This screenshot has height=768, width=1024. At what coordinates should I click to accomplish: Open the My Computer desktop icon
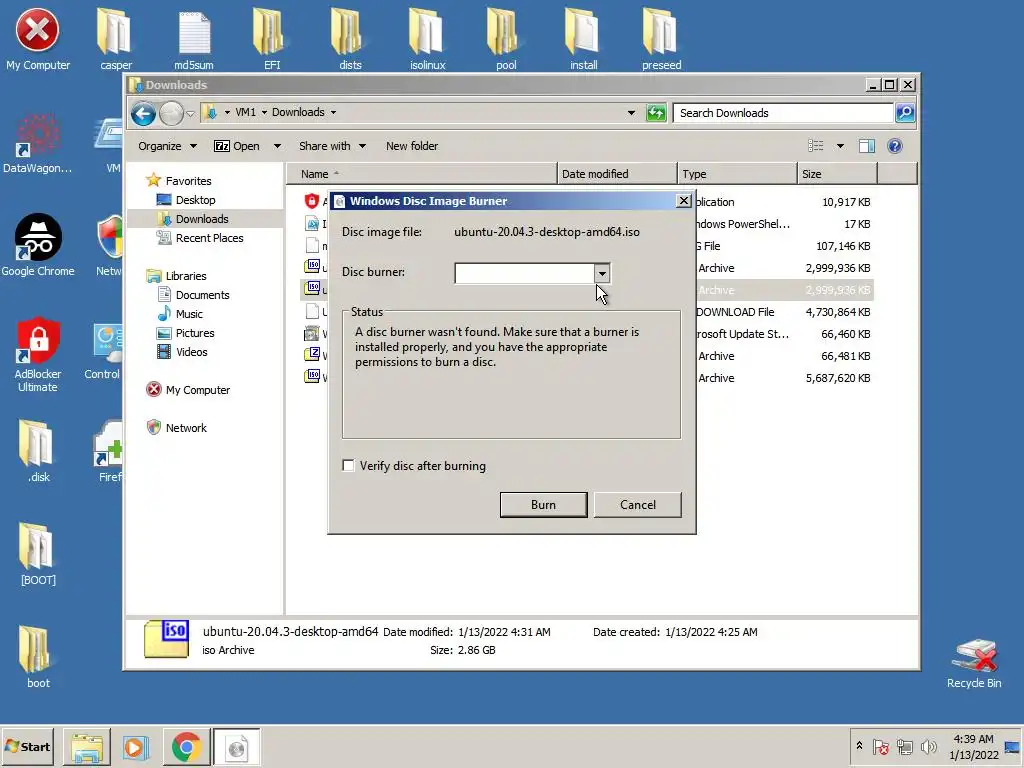[x=37, y=39]
